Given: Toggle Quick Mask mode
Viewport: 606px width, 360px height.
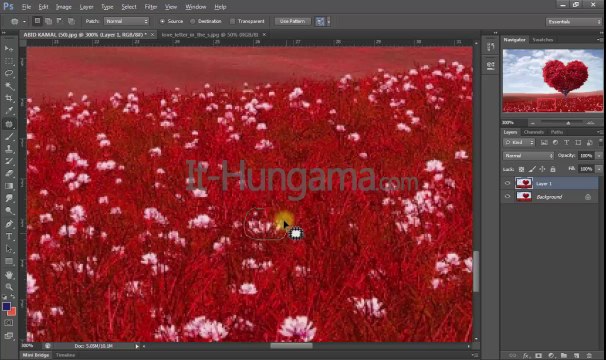Looking at the screenshot, I should [x=9, y=323].
